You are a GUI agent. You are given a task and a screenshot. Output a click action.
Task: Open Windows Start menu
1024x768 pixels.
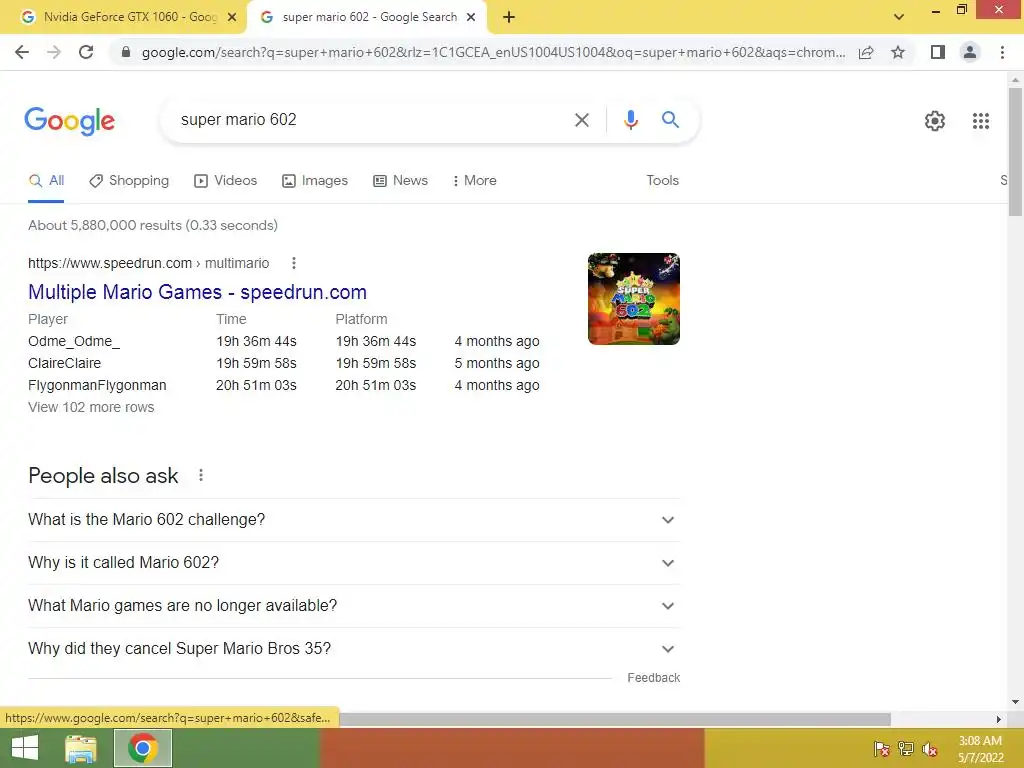tap(25, 748)
